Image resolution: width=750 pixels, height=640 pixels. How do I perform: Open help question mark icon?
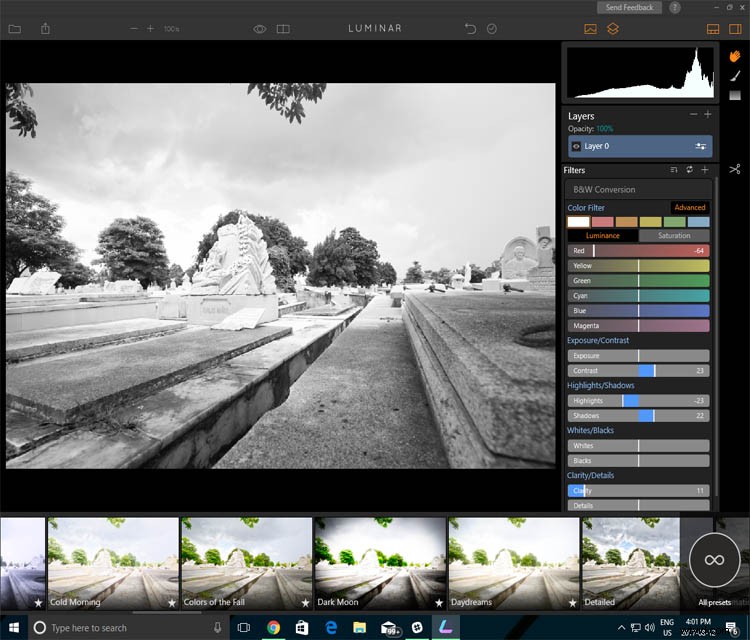point(675,7)
